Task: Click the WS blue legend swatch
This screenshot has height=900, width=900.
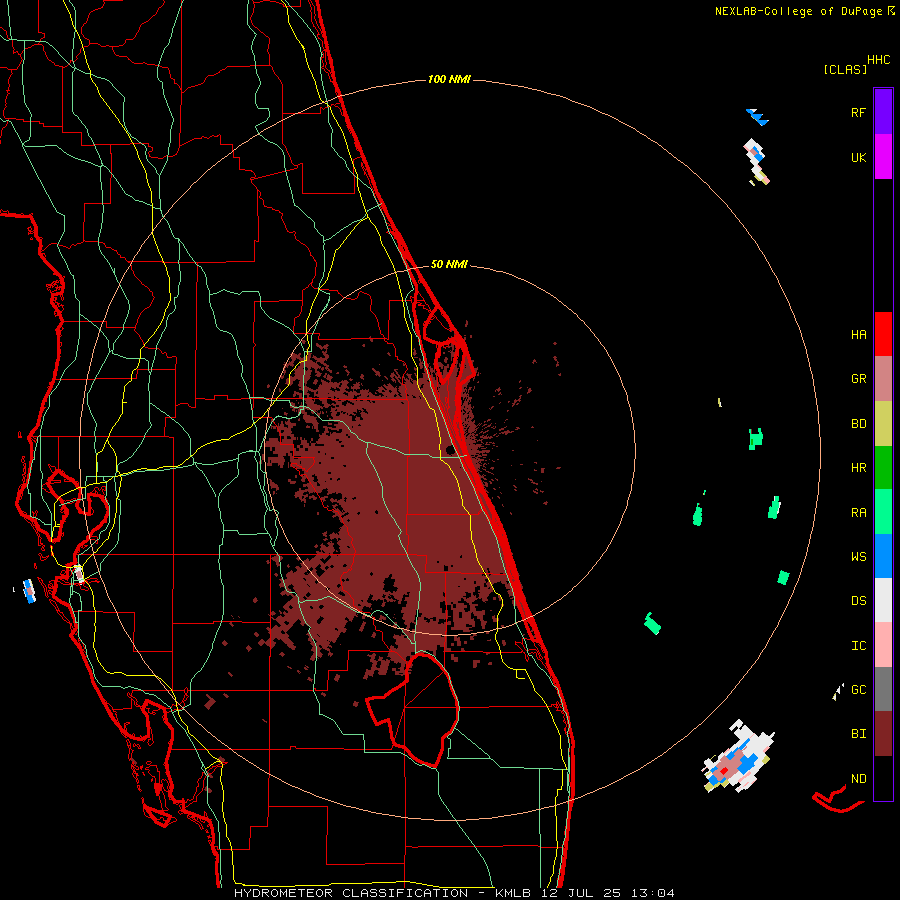Action: (x=883, y=556)
